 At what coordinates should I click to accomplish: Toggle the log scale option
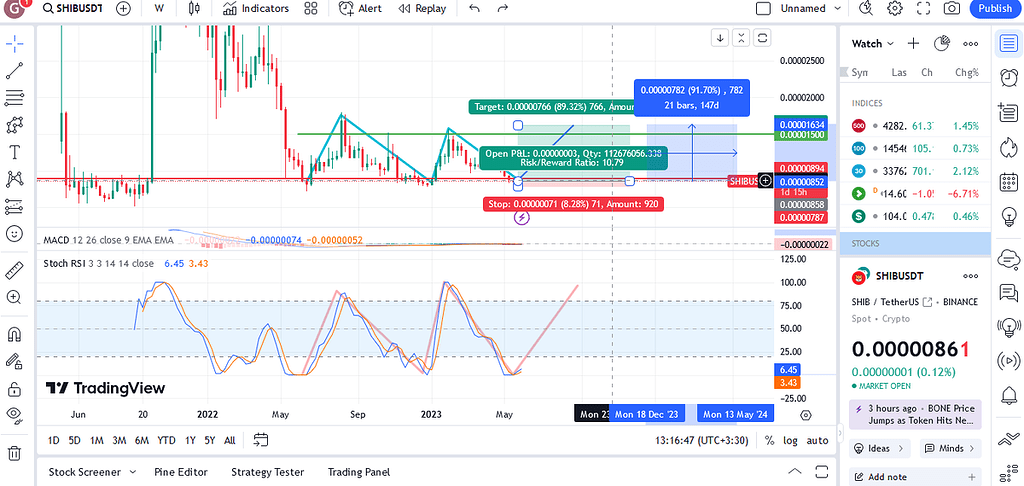pyautogui.click(x=790, y=440)
